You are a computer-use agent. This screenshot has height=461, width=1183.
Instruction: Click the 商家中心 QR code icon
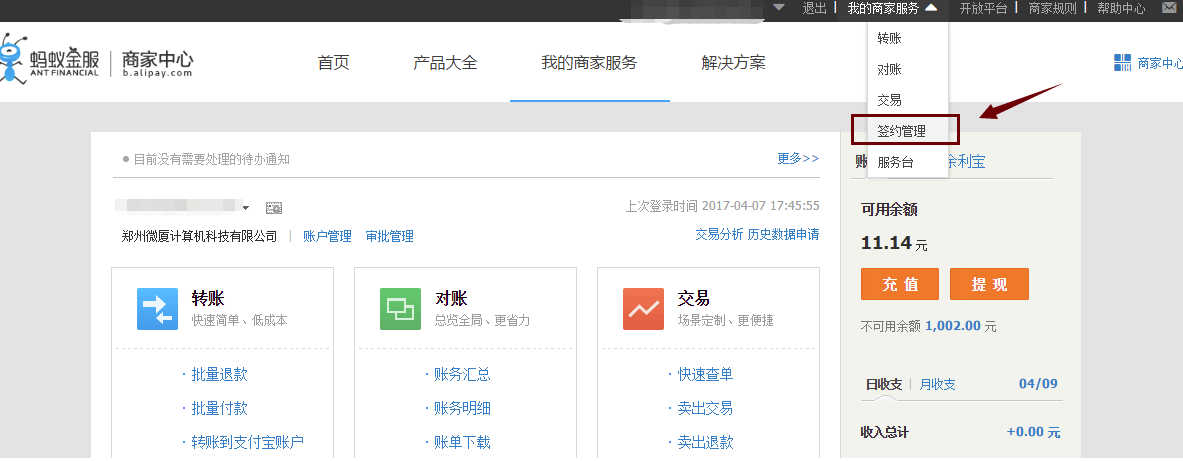tap(1123, 63)
